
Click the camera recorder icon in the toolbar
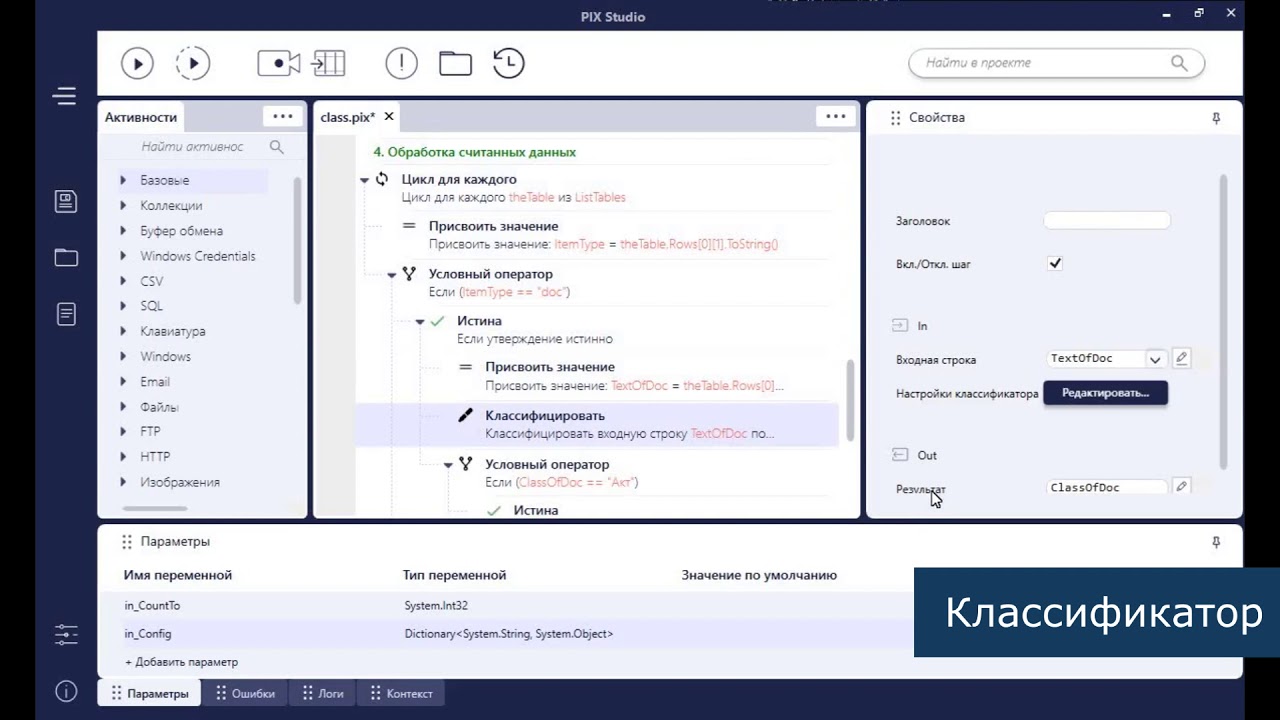(278, 63)
